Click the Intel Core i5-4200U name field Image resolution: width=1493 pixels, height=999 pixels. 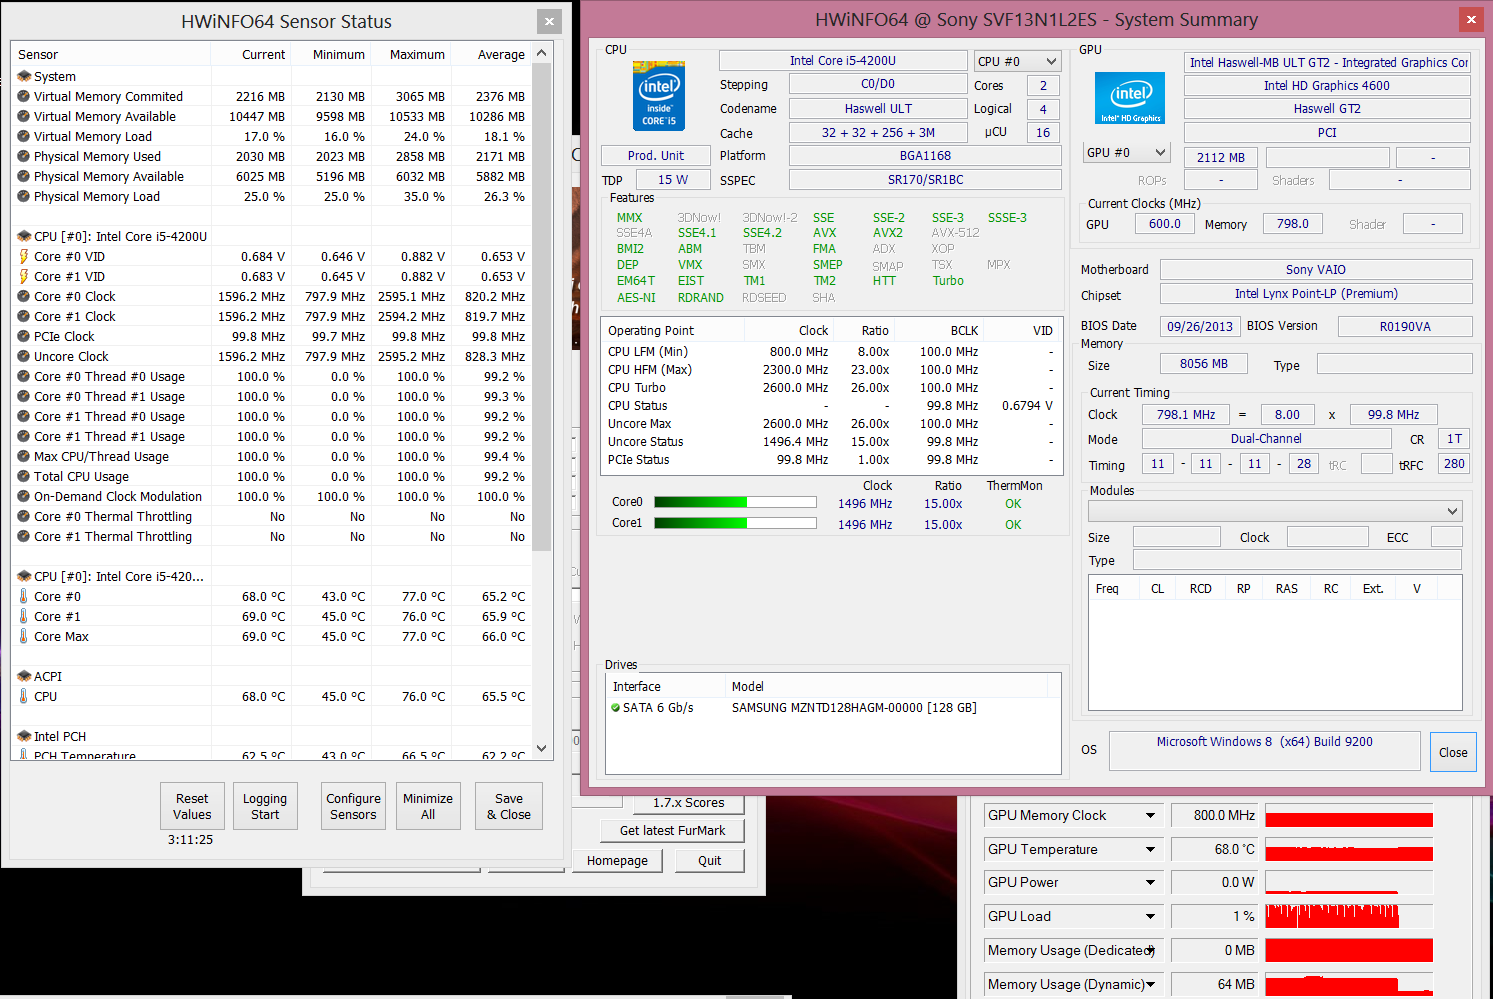tap(843, 61)
